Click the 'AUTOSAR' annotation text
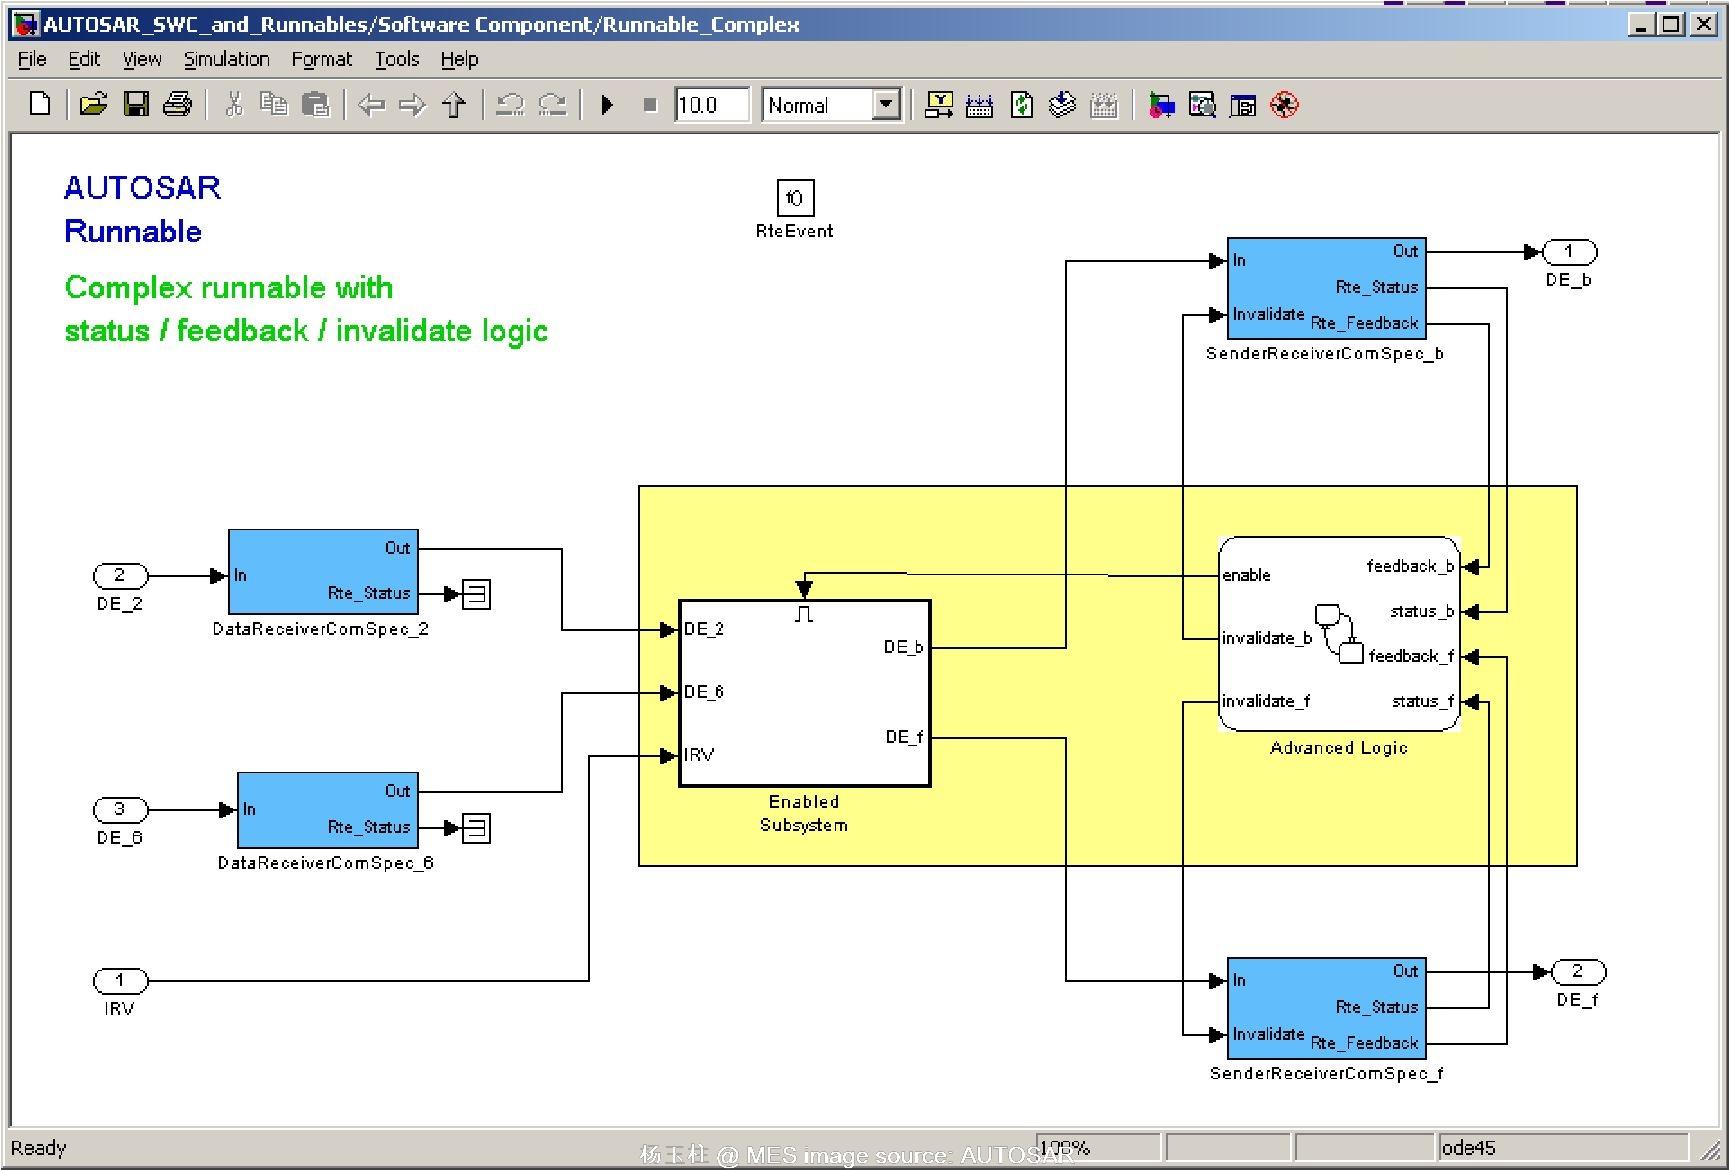1729x1170 pixels. tap(142, 187)
